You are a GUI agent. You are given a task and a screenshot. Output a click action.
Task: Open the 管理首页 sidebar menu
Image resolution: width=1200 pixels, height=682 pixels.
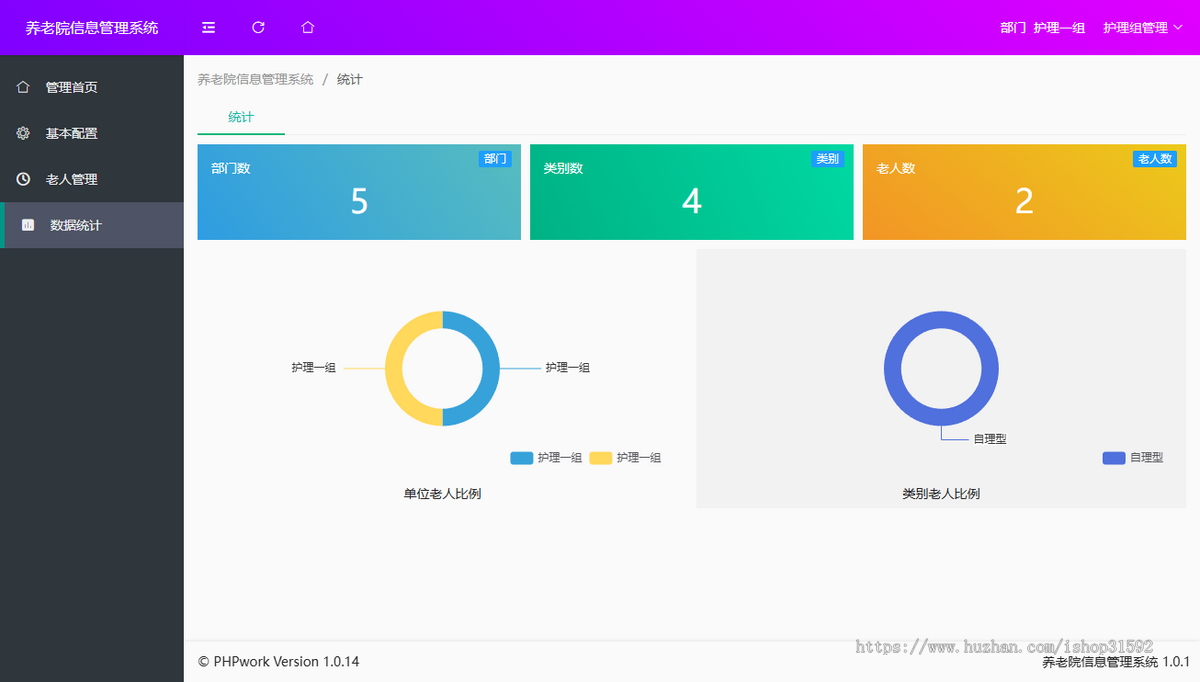pyautogui.click(x=92, y=87)
